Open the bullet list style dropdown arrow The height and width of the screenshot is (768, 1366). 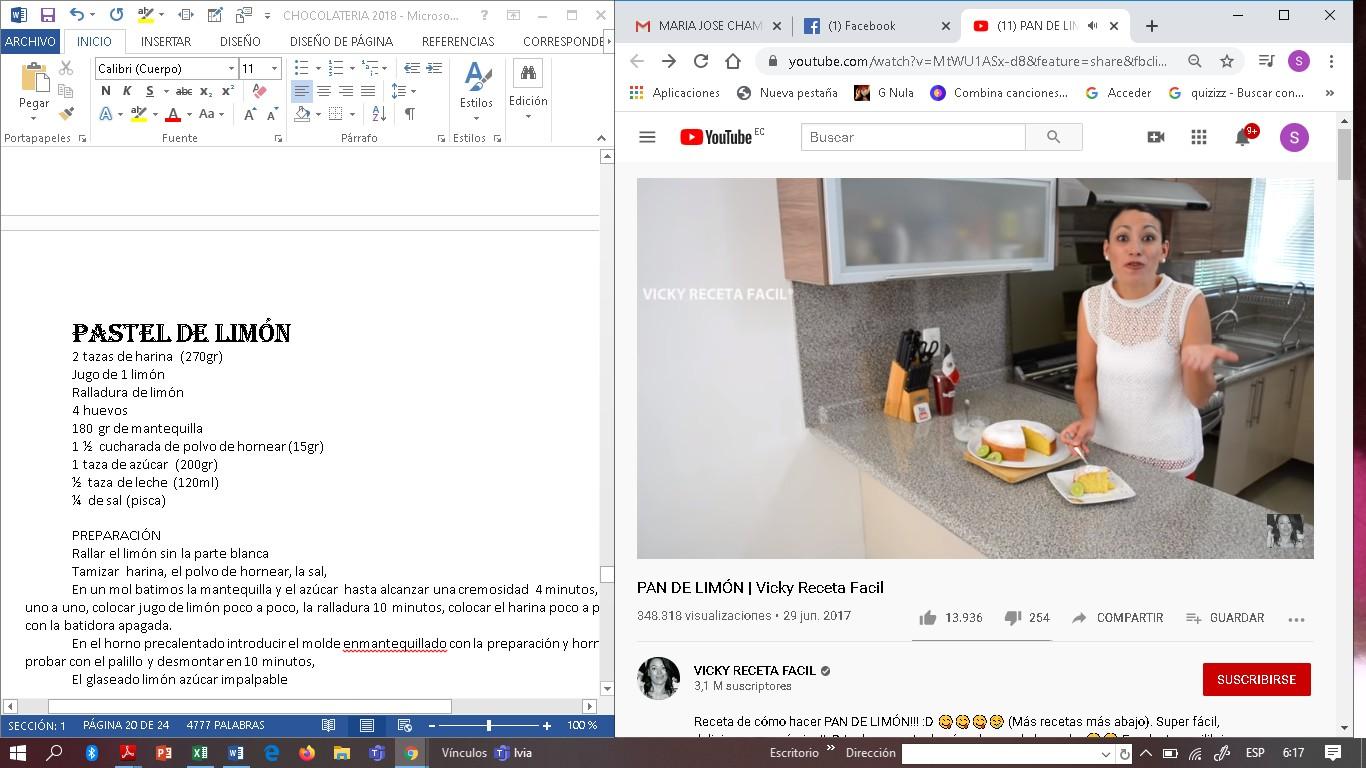click(x=318, y=68)
